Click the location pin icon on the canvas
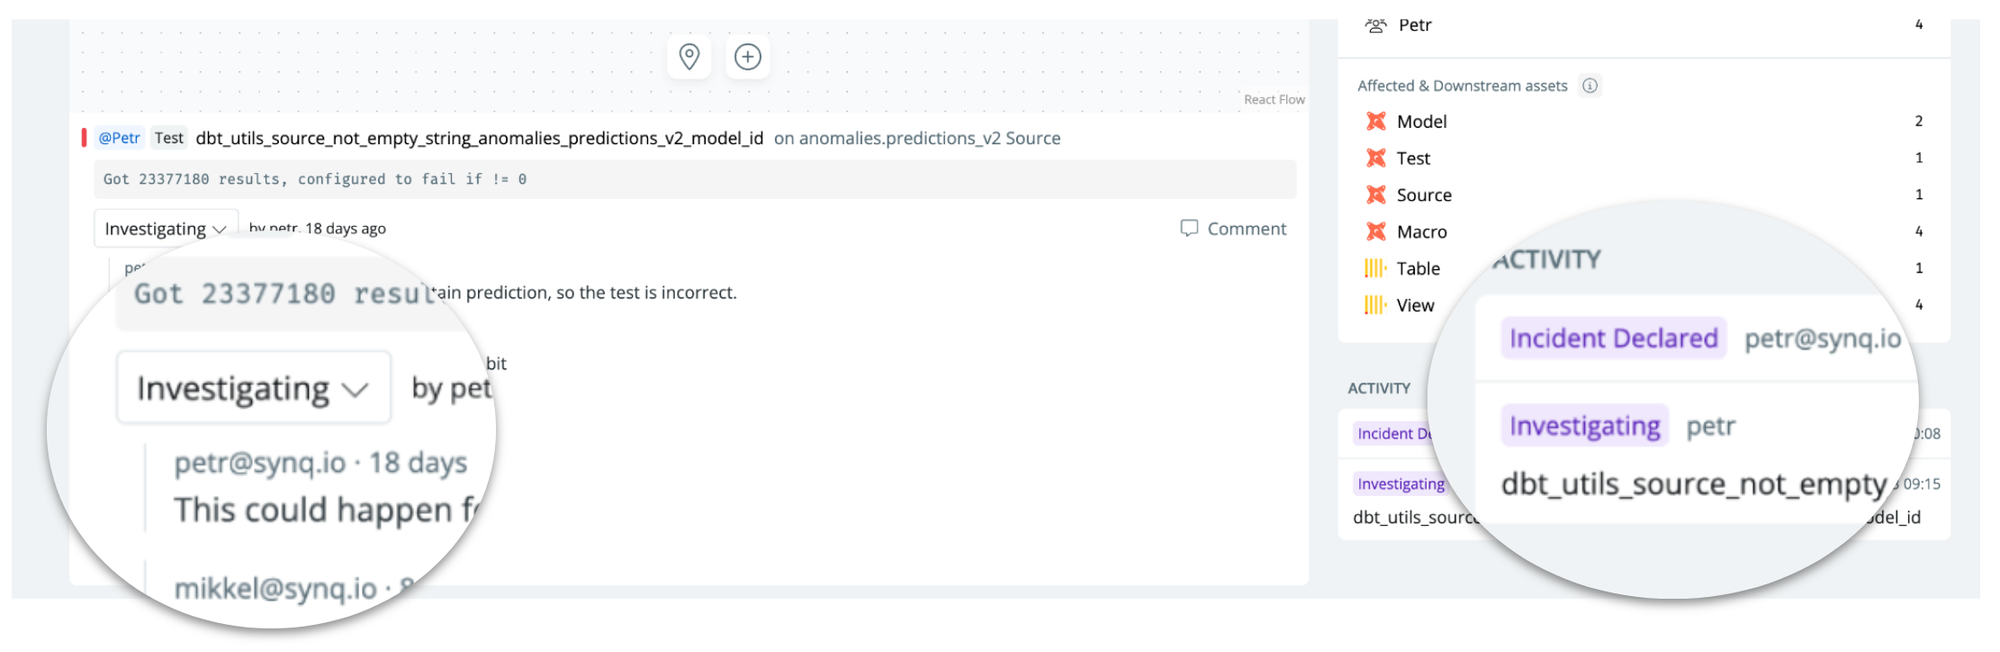This screenshot has height=652, width=2000. (689, 56)
